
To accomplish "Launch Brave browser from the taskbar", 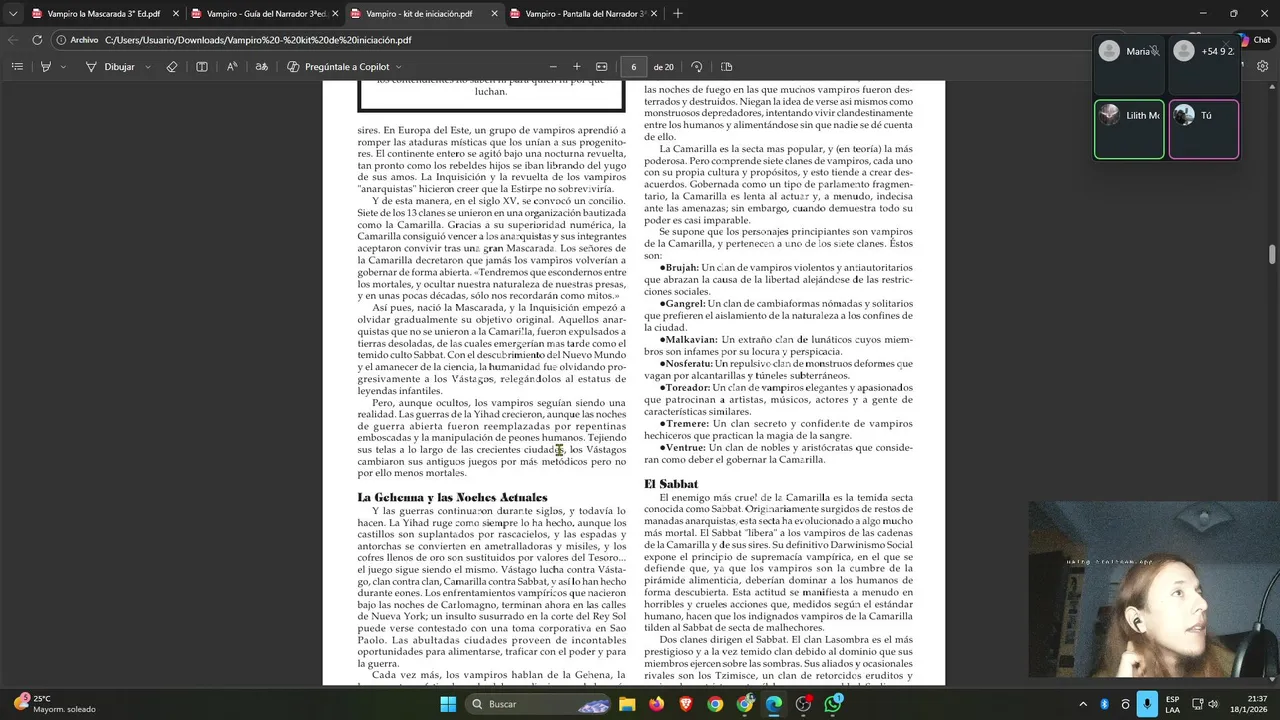I will [686, 704].
